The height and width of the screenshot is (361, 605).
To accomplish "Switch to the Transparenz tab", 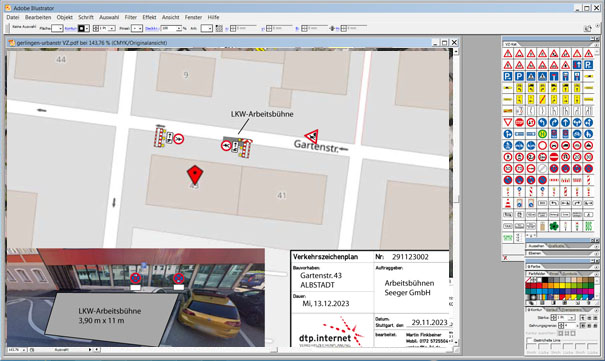I will (x=571, y=310).
